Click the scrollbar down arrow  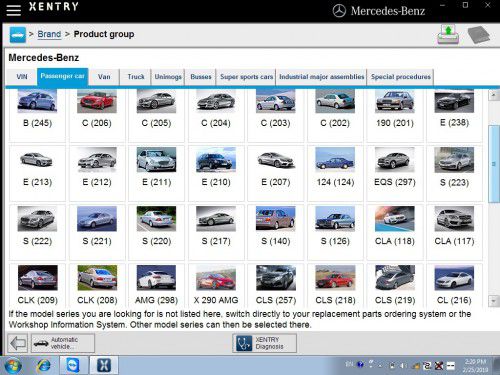pos(493,301)
